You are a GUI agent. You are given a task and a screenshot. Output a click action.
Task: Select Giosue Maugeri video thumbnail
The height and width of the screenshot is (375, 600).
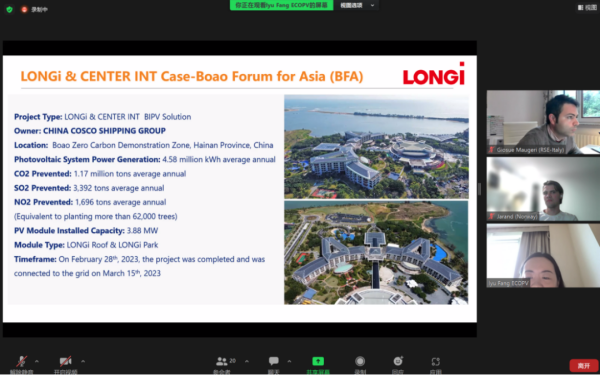(543, 122)
